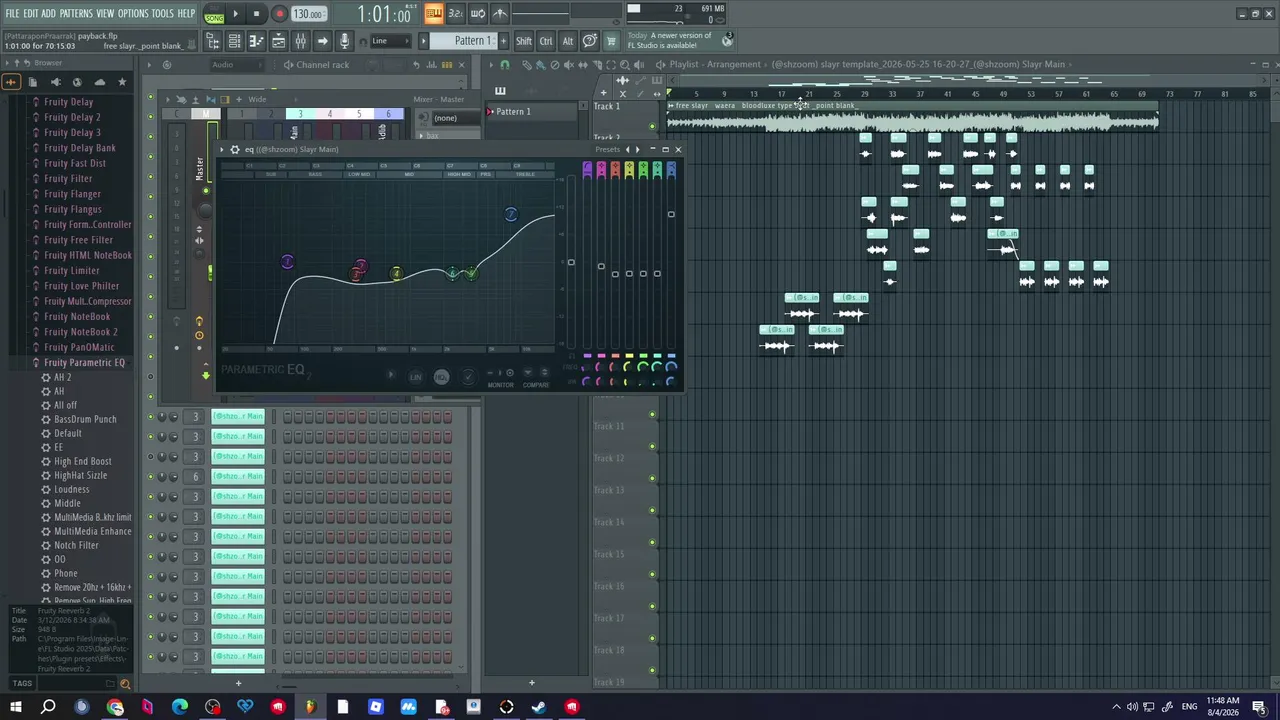Viewport: 1280px width, 720px height.
Task: Adjust pink band 2 level slider
Action: coord(601,267)
